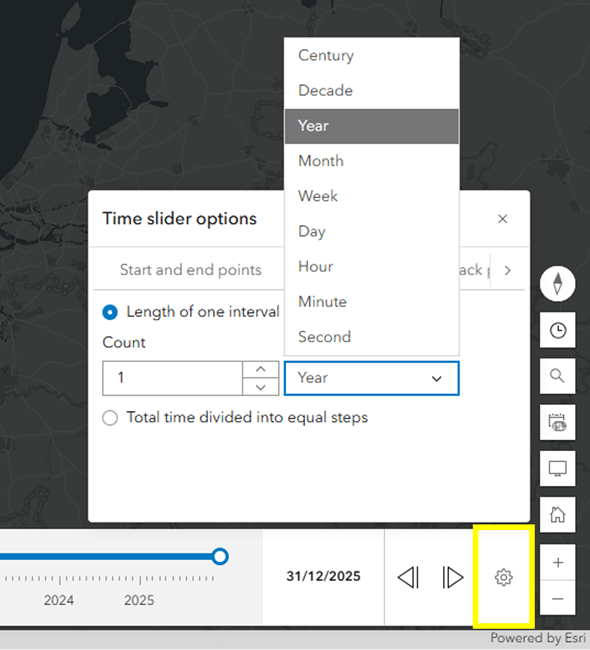Step the time slider forward
Image resolution: width=590 pixels, height=650 pixels.
[x=452, y=577]
